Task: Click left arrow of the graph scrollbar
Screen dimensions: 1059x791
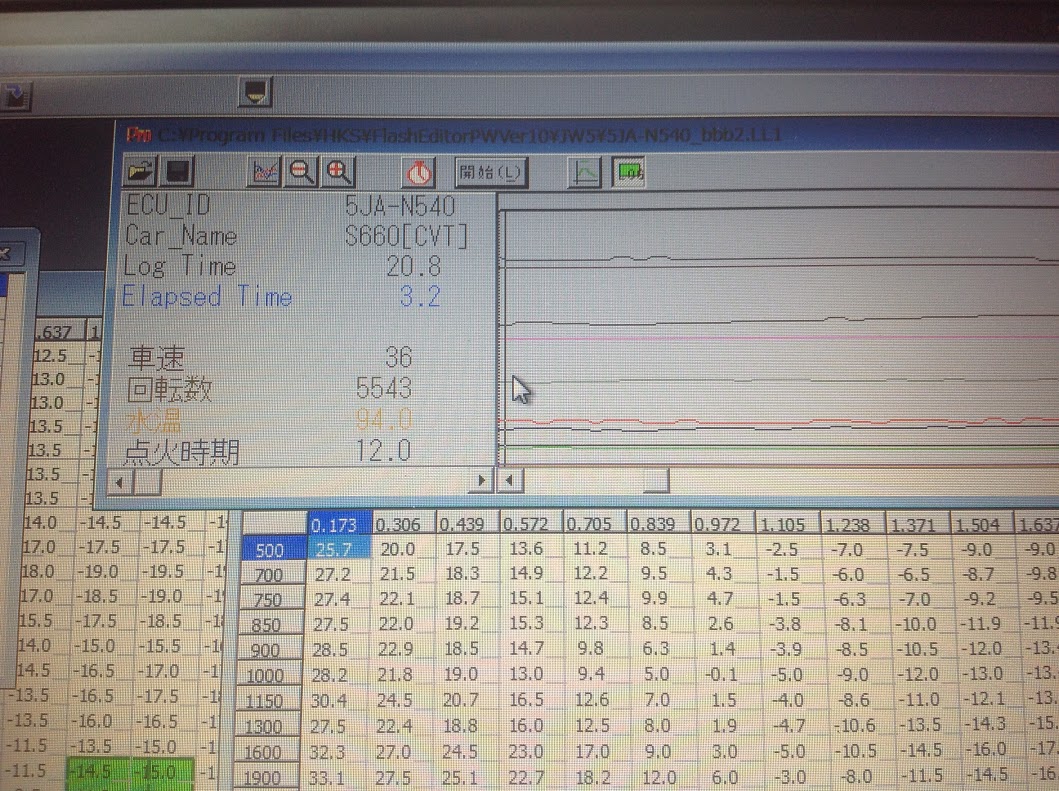Action: 510,481
